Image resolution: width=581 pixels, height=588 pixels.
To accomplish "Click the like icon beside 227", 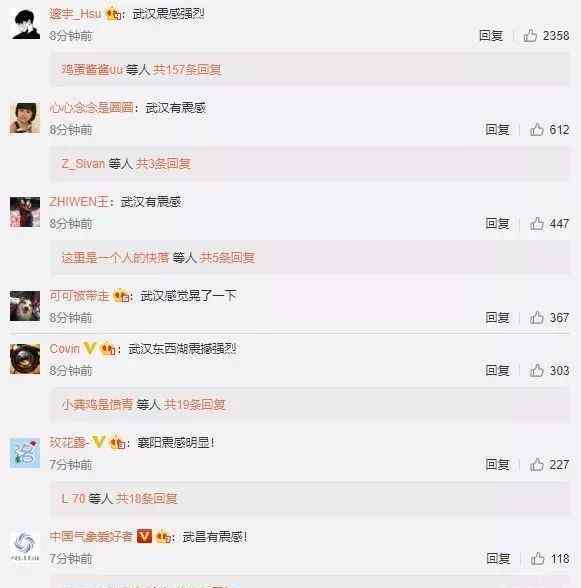I will point(536,465).
